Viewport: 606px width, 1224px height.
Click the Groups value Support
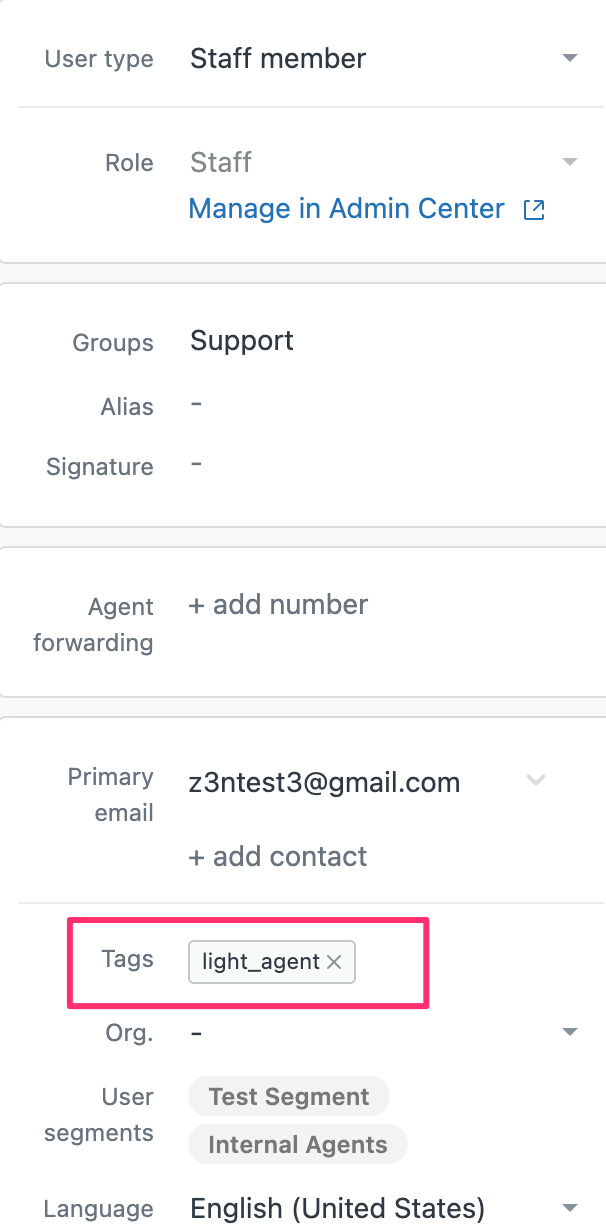click(242, 341)
